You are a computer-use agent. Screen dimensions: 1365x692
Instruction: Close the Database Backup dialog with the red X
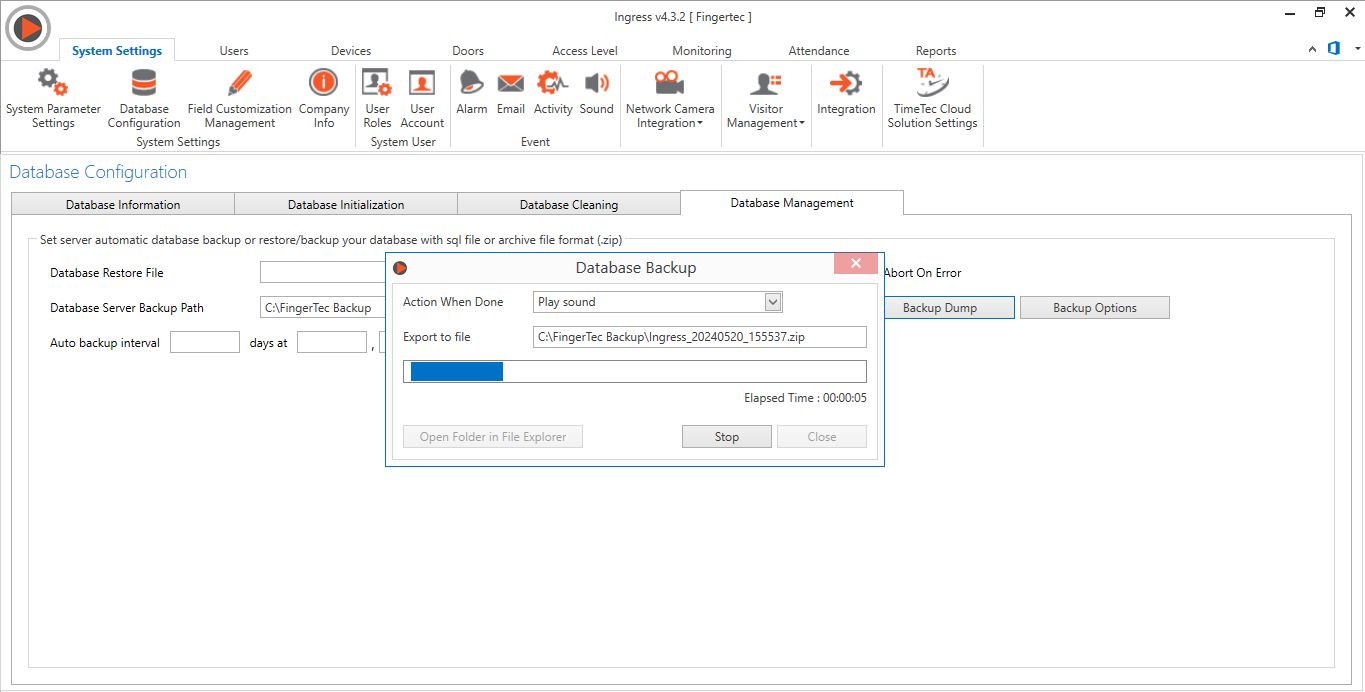(x=856, y=264)
